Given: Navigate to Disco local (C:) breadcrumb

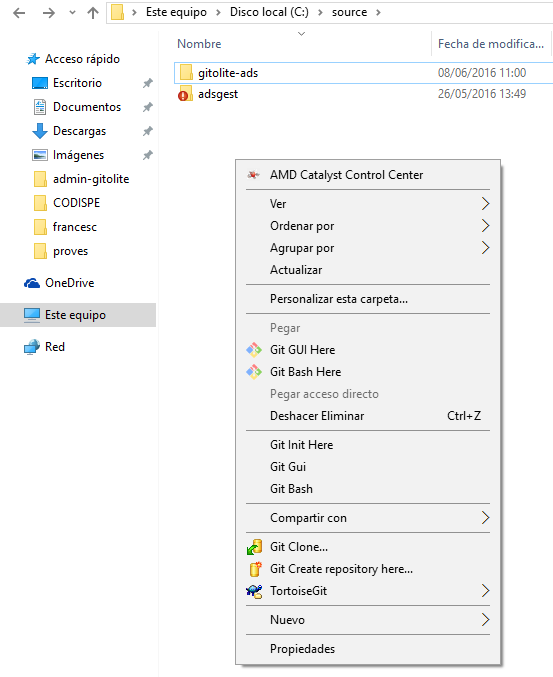Looking at the screenshot, I should tap(269, 12).
